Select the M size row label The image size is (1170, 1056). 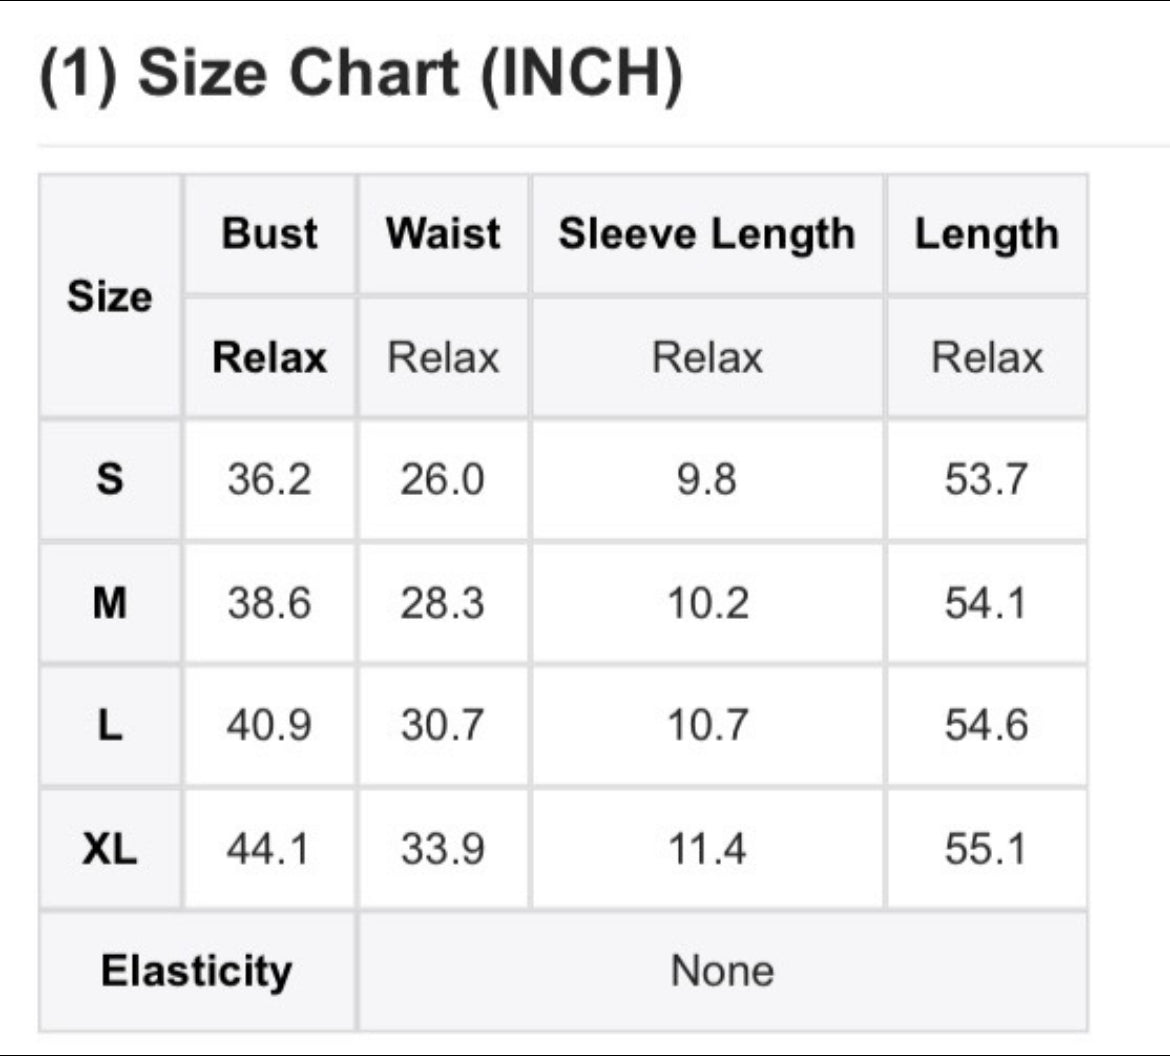110,603
